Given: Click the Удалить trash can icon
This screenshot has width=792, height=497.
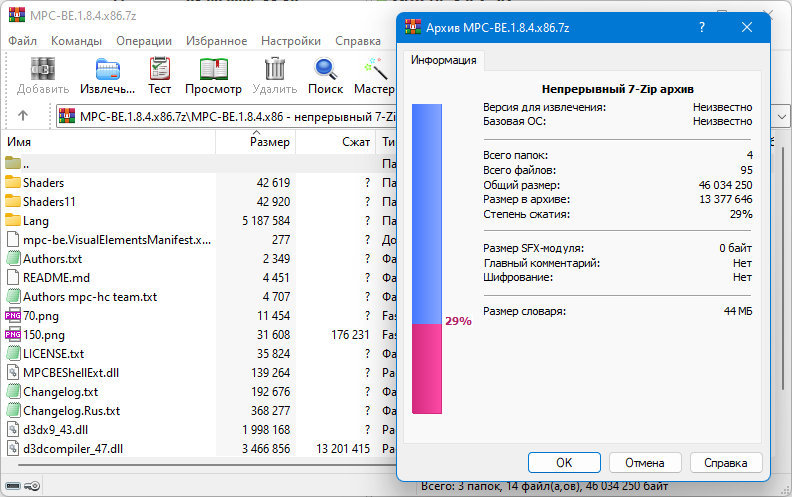Looking at the screenshot, I should point(275,69).
